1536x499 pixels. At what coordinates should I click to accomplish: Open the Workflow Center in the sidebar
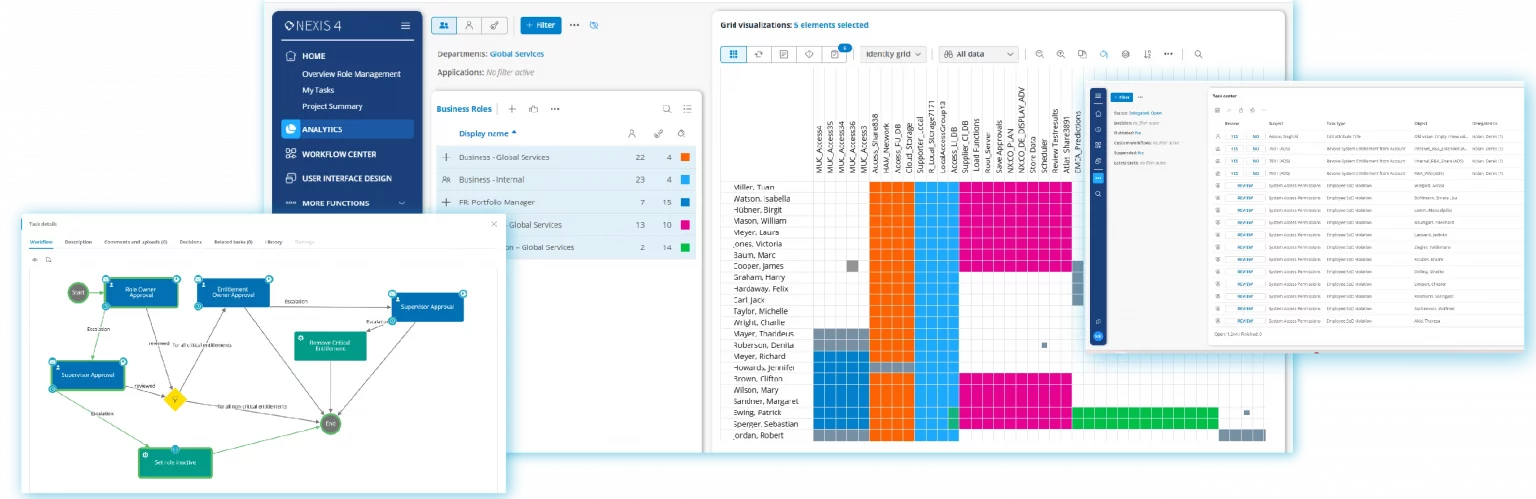click(x=338, y=154)
